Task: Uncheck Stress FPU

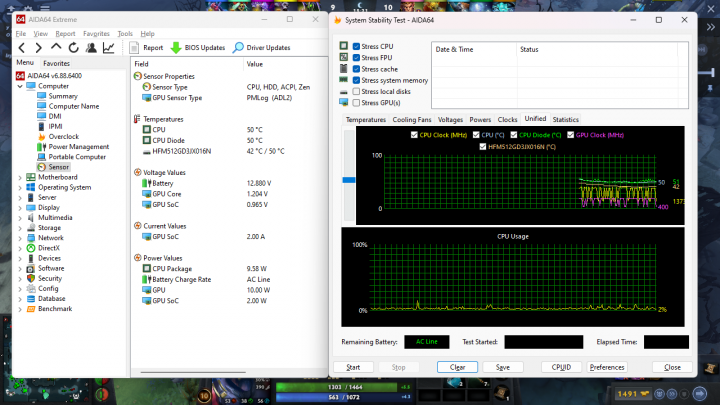Action: [356, 58]
